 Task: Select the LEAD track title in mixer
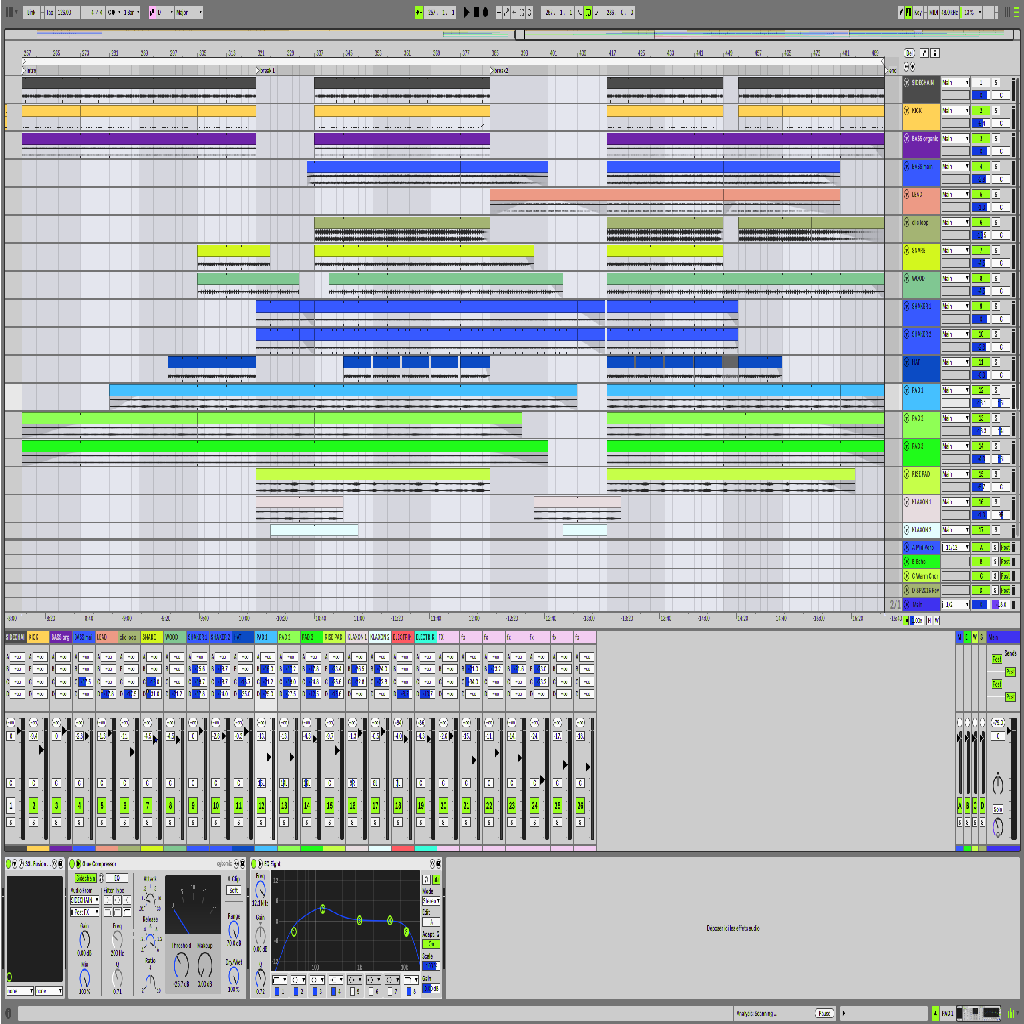(106, 637)
